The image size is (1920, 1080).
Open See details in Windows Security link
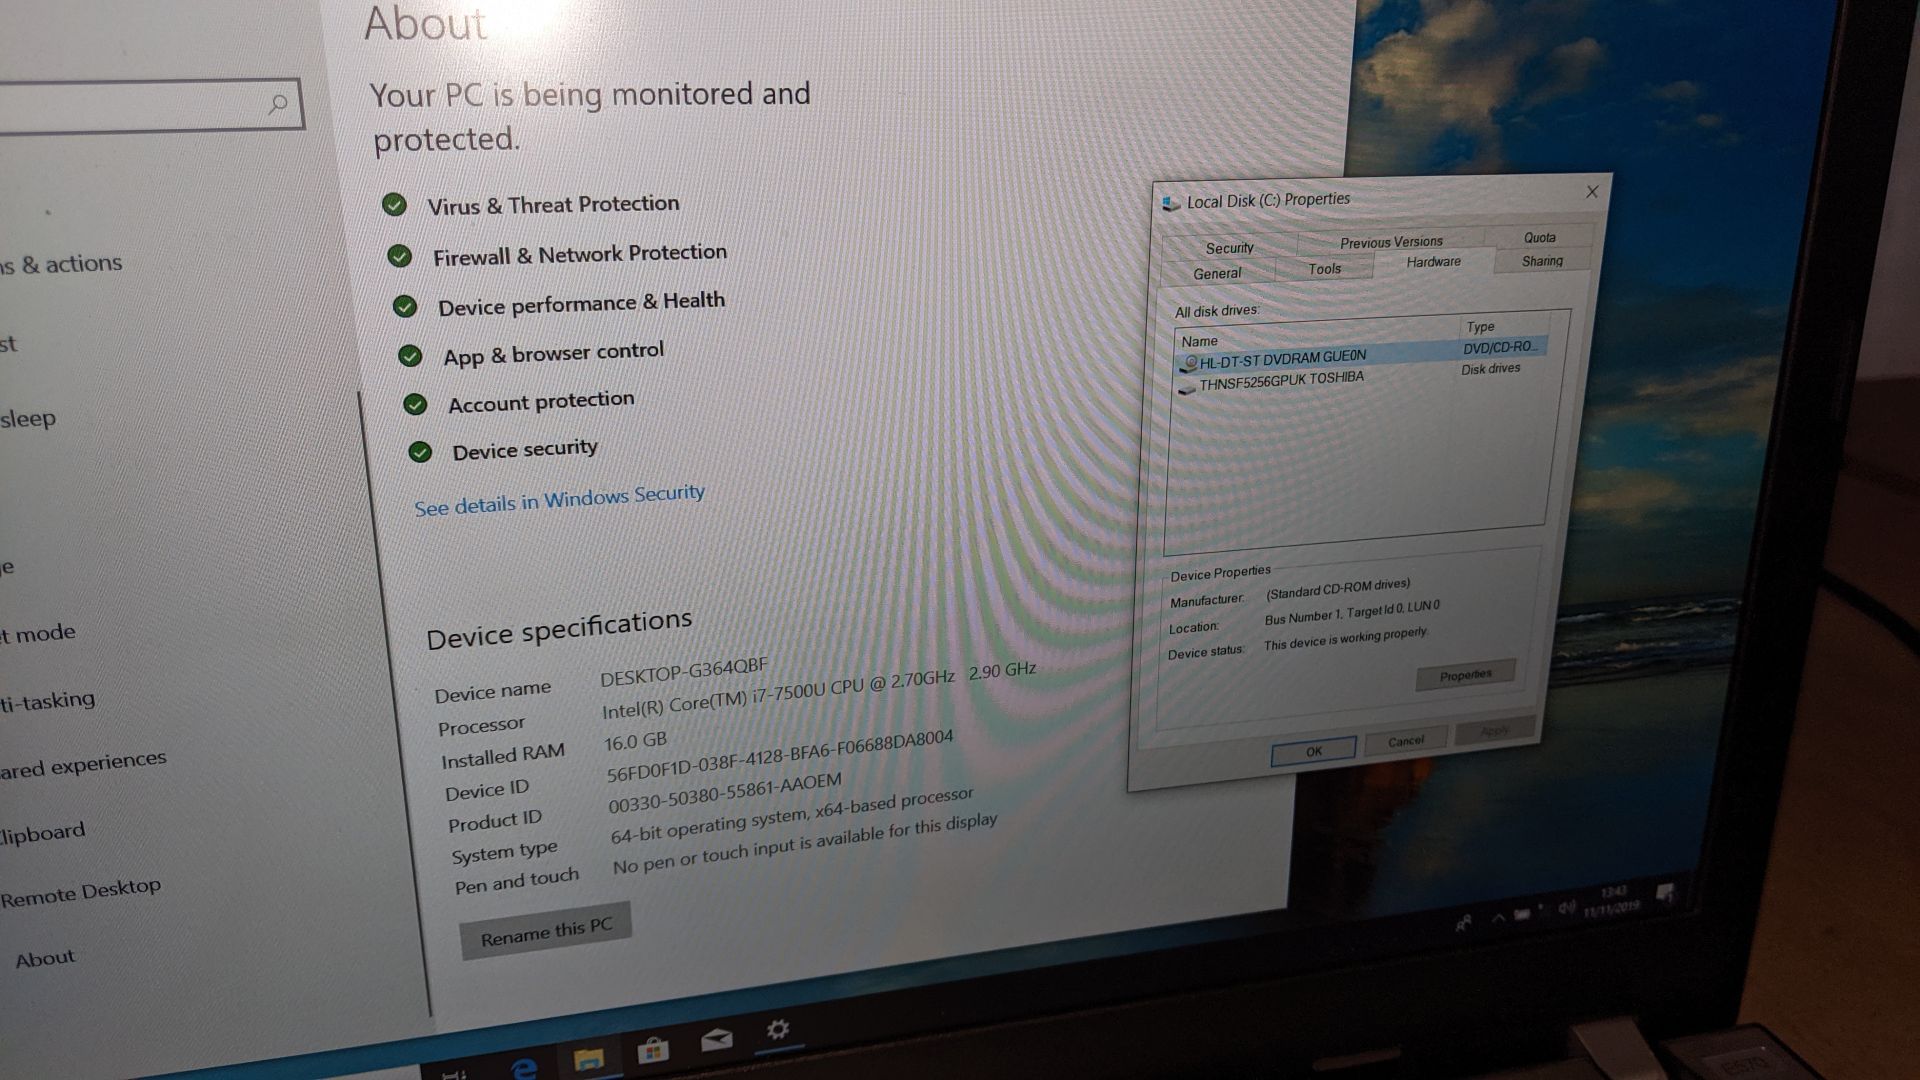coord(559,500)
